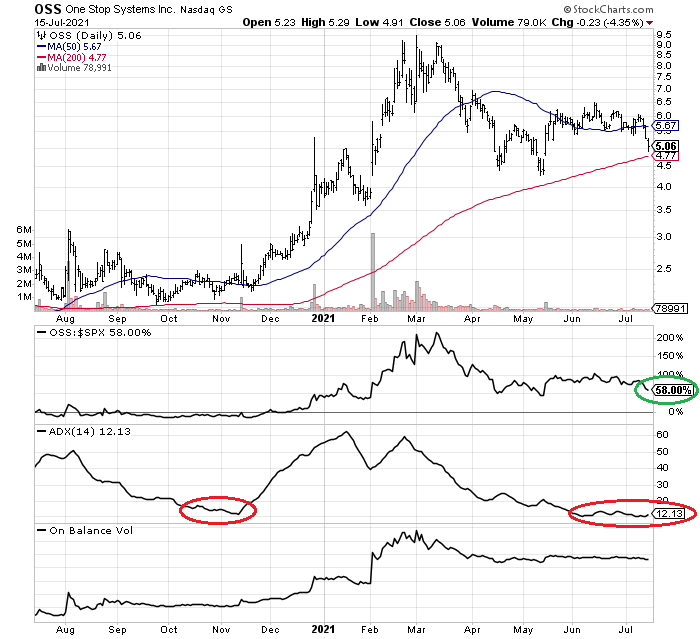Click the bold 5.06 last-price tag
Image resolution: width=700 pixels, height=639 pixels.
click(x=666, y=146)
